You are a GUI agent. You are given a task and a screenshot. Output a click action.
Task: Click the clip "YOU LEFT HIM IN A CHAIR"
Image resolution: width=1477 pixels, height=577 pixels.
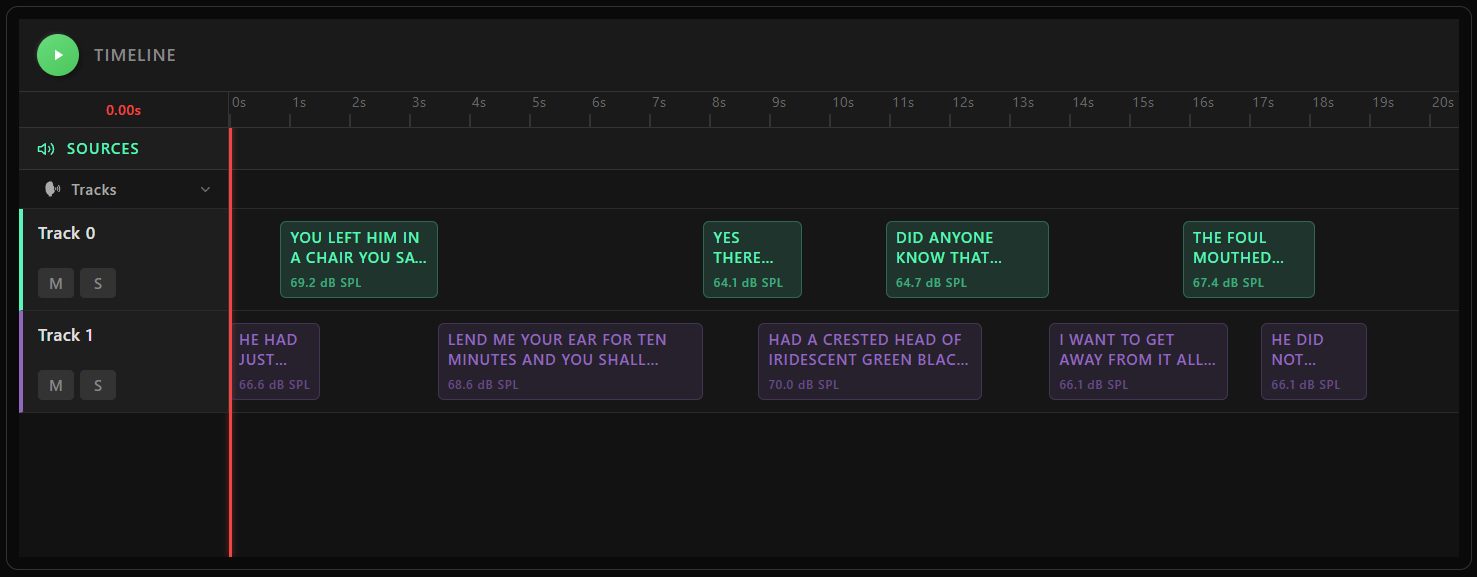click(x=358, y=259)
